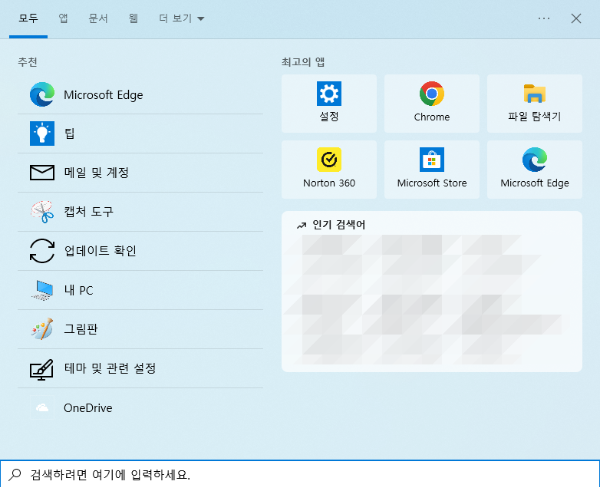This screenshot has height=487, width=600.
Task: Click the update check refresh arrows icon
Action: coord(42,251)
